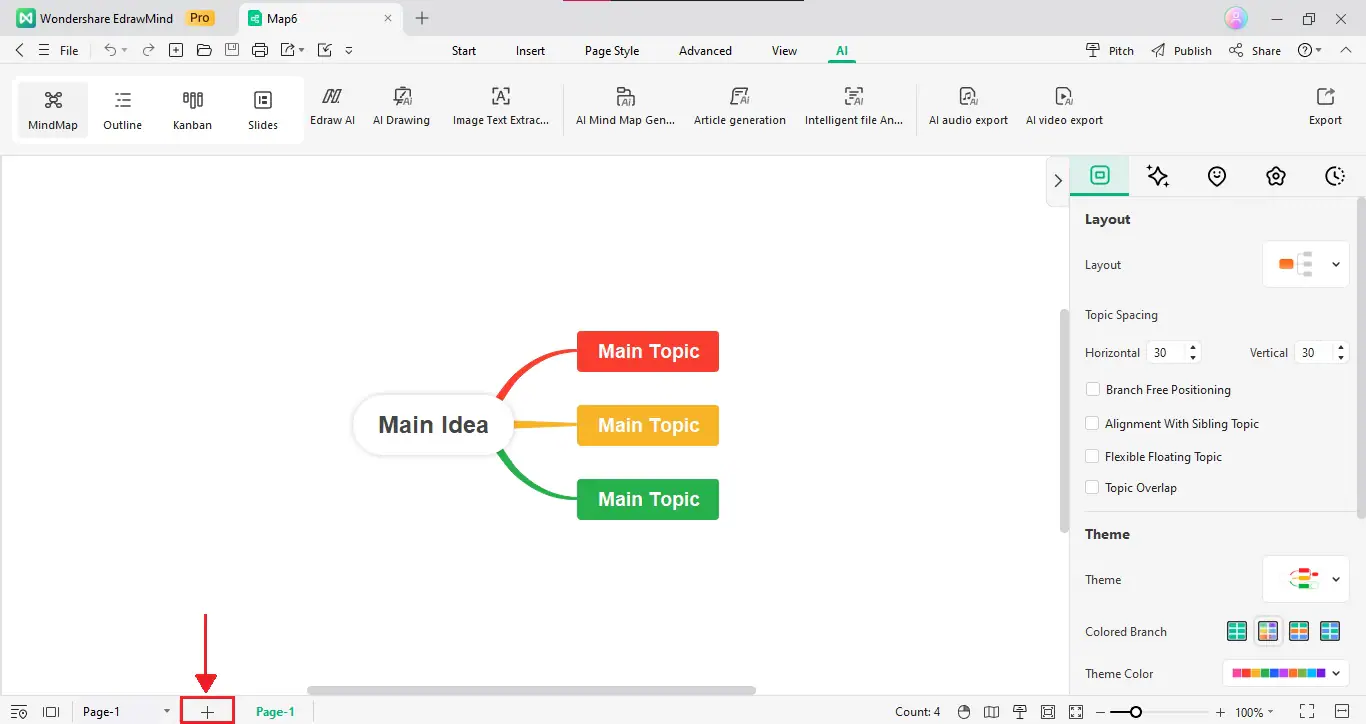Enable Branch Free Positioning

click(1092, 389)
